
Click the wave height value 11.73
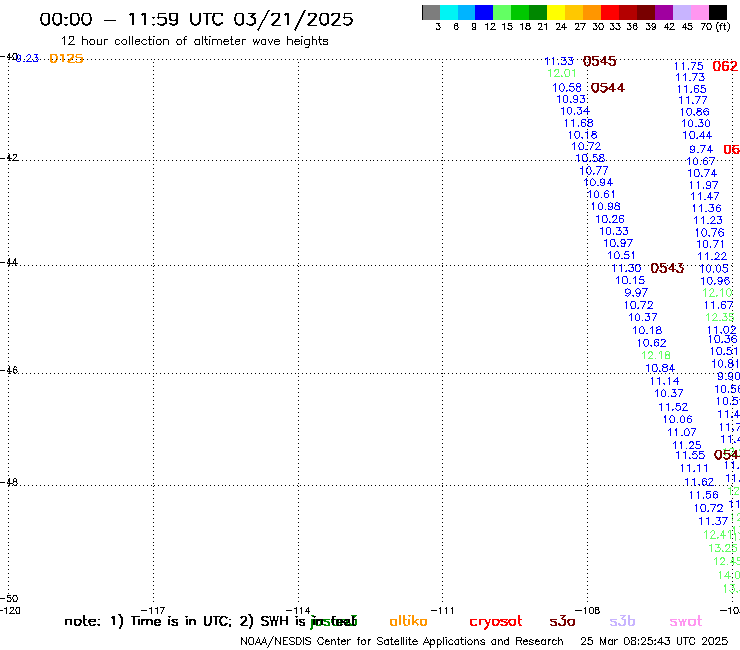pyautogui.click(x=690, y=77)
